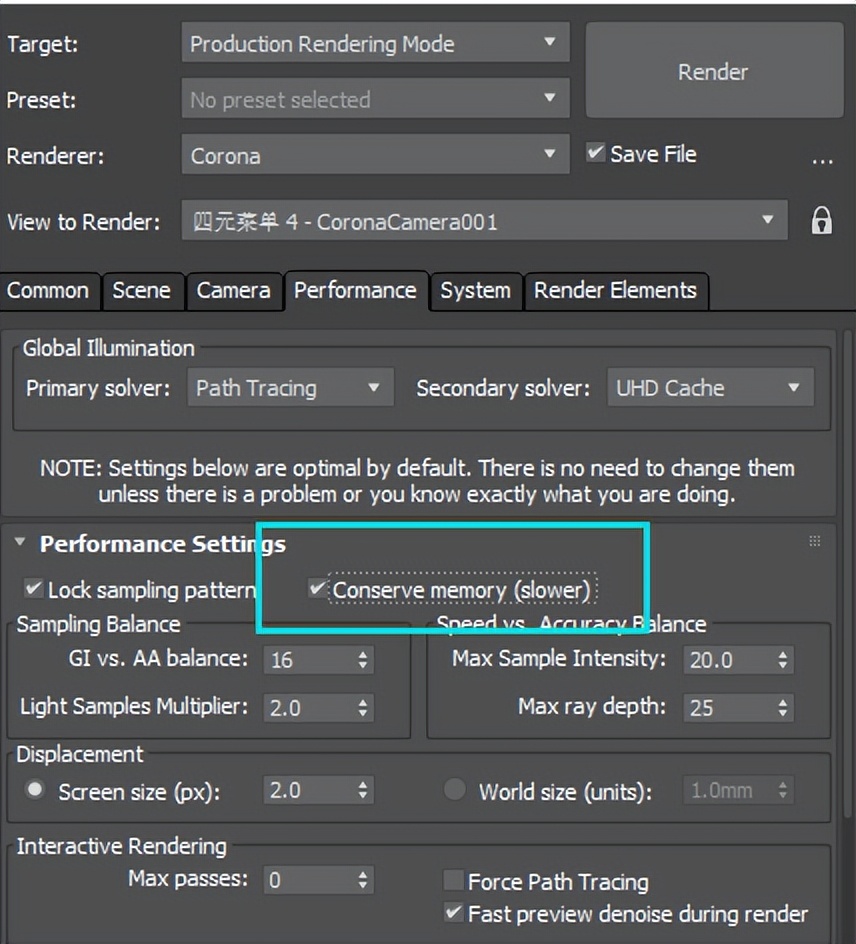856x944 pixels.
Task: Switch to the Camera tab
Action: pyautogui.click(x=234, y=291)
